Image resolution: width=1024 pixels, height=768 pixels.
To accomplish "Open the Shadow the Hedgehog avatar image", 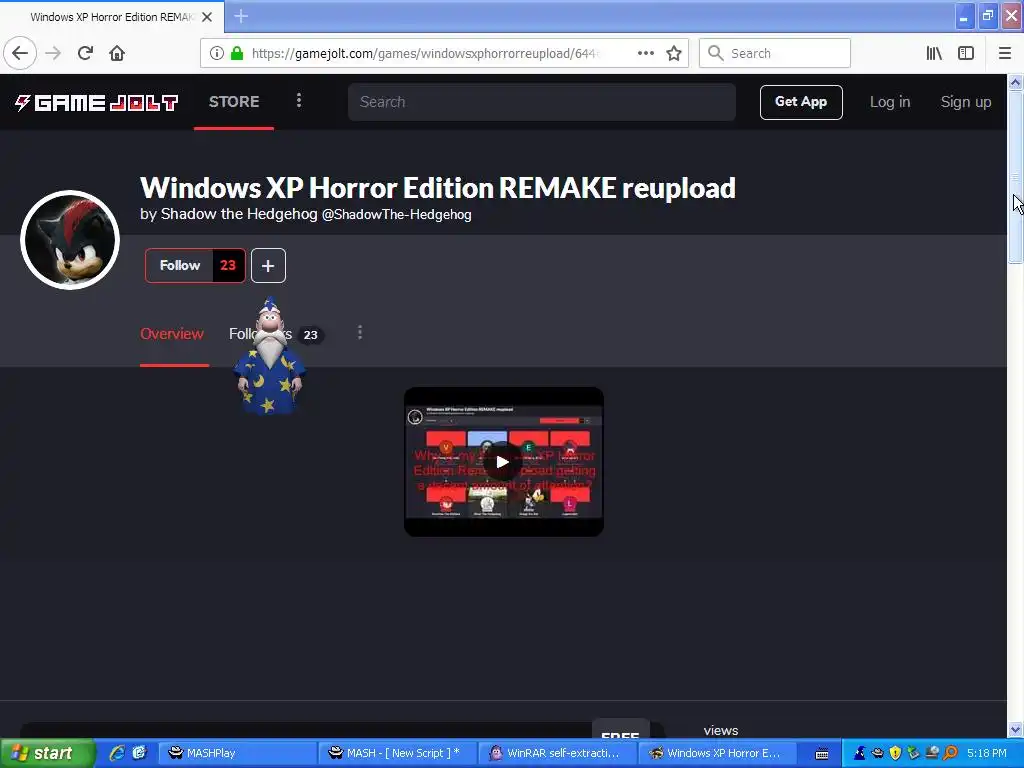I will [70, 240].
